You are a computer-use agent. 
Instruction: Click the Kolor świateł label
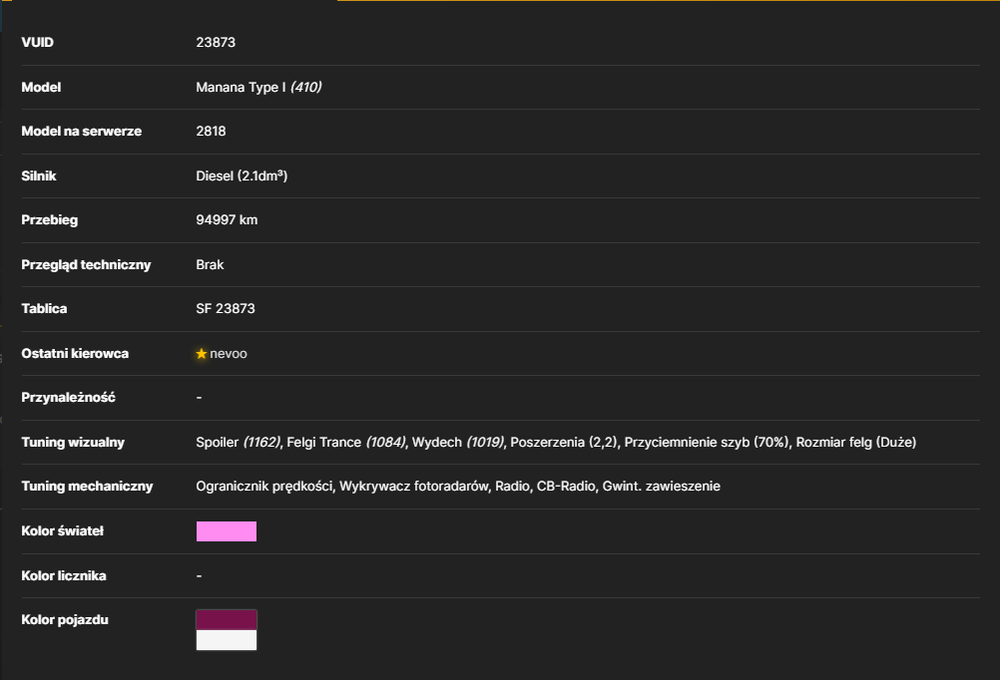click(62, 531)
